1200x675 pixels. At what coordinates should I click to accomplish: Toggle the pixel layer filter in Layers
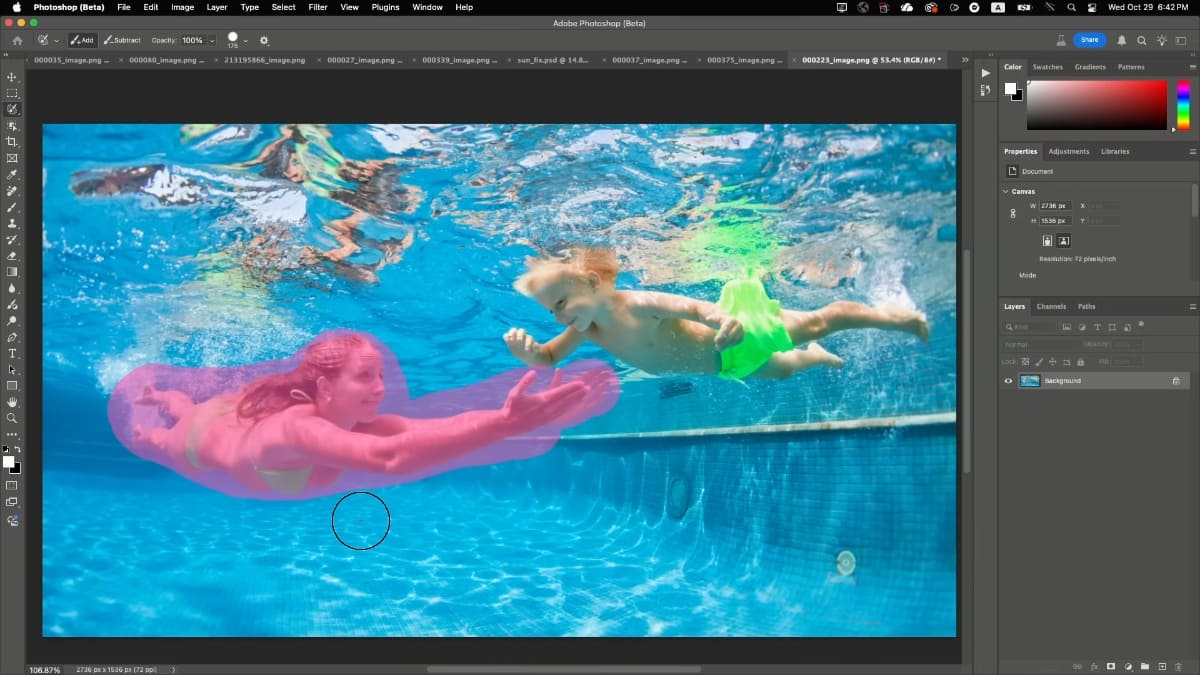(1068, 327)
